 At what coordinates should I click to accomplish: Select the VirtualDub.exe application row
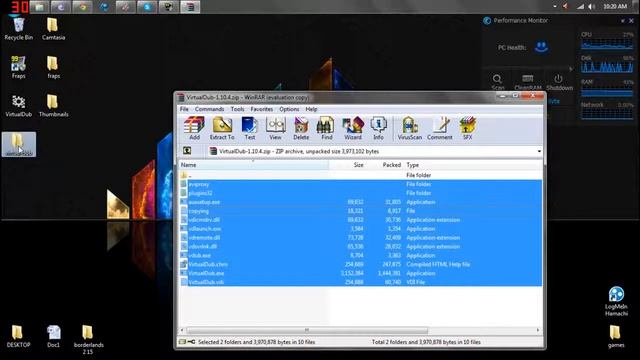pos(361,273)
